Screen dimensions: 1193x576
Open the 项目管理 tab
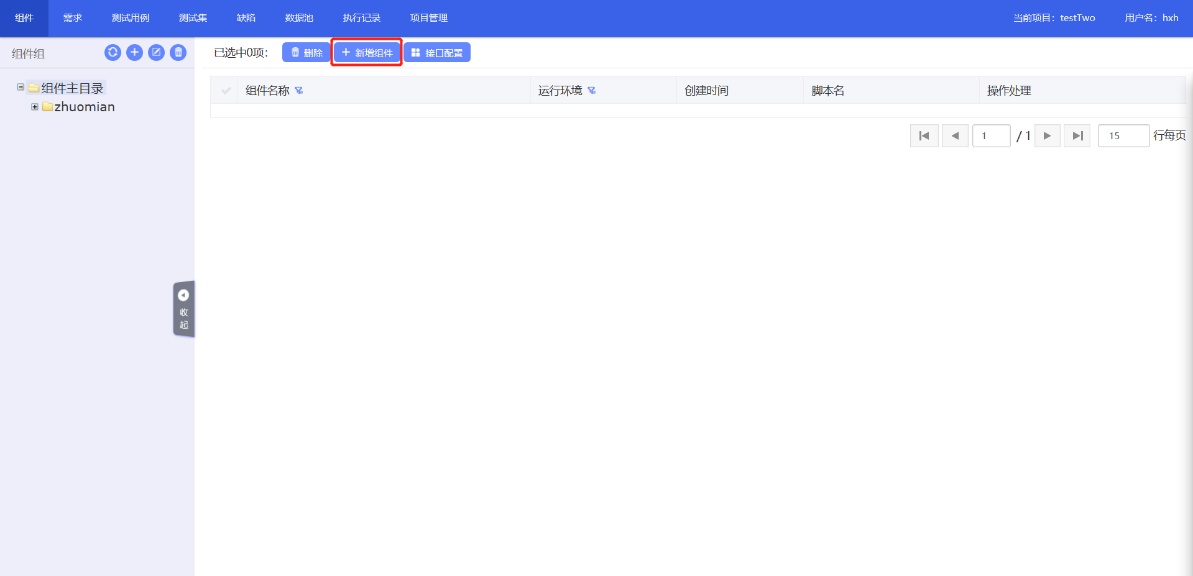429,18
